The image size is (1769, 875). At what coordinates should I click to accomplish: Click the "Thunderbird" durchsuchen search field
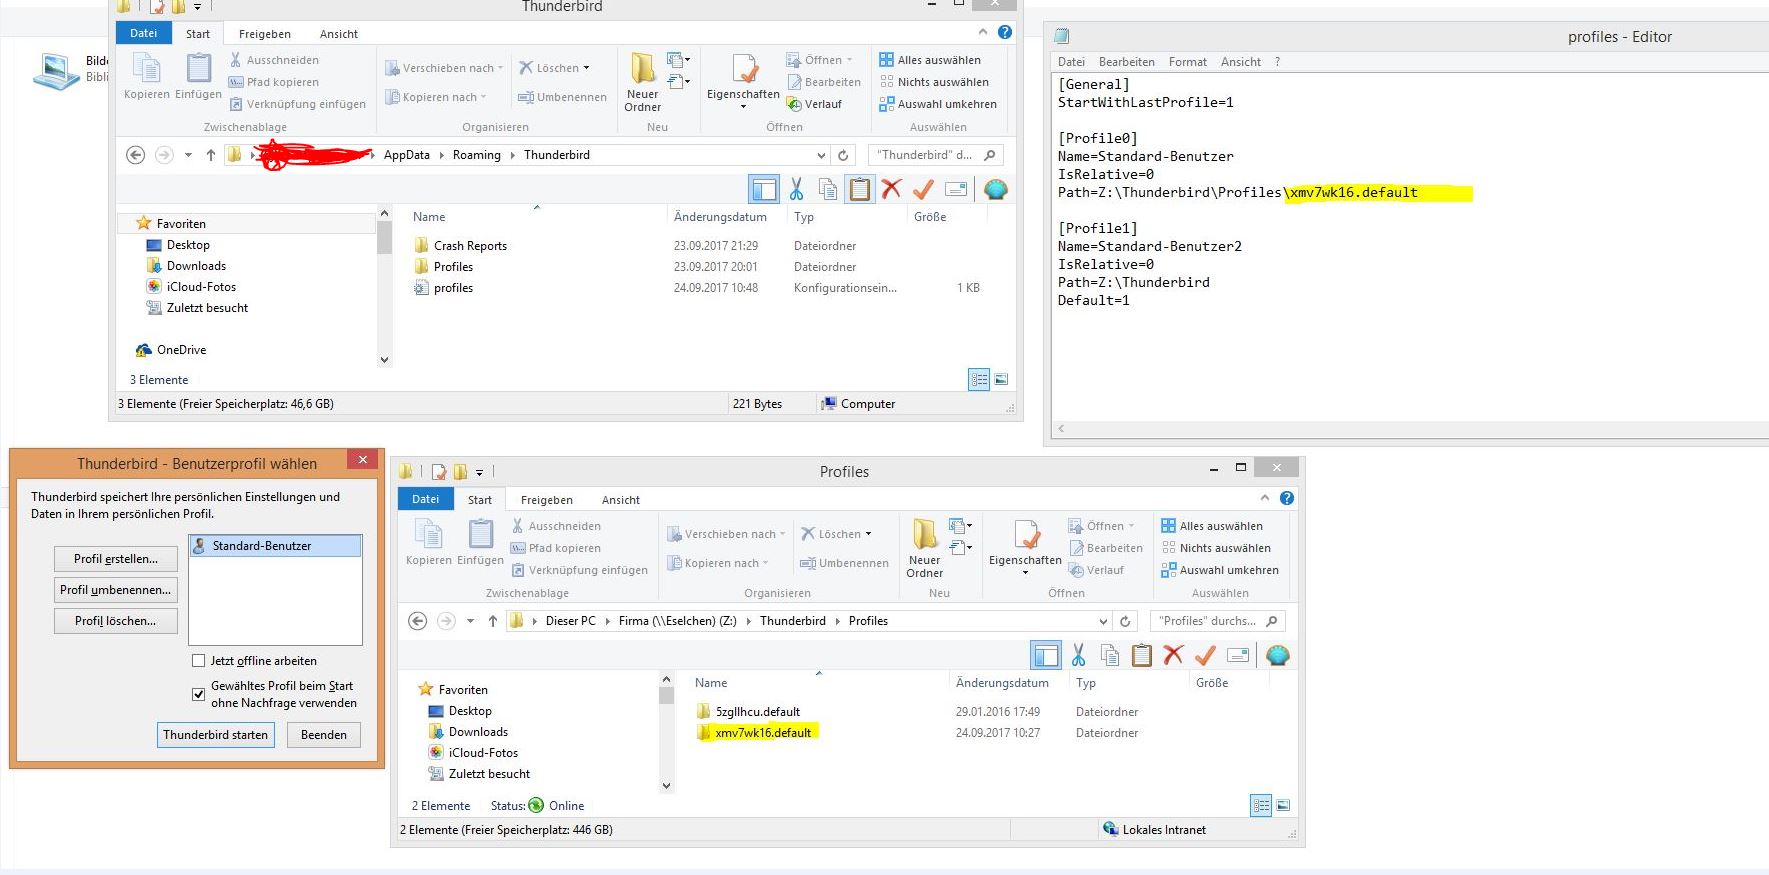point(935,155)
